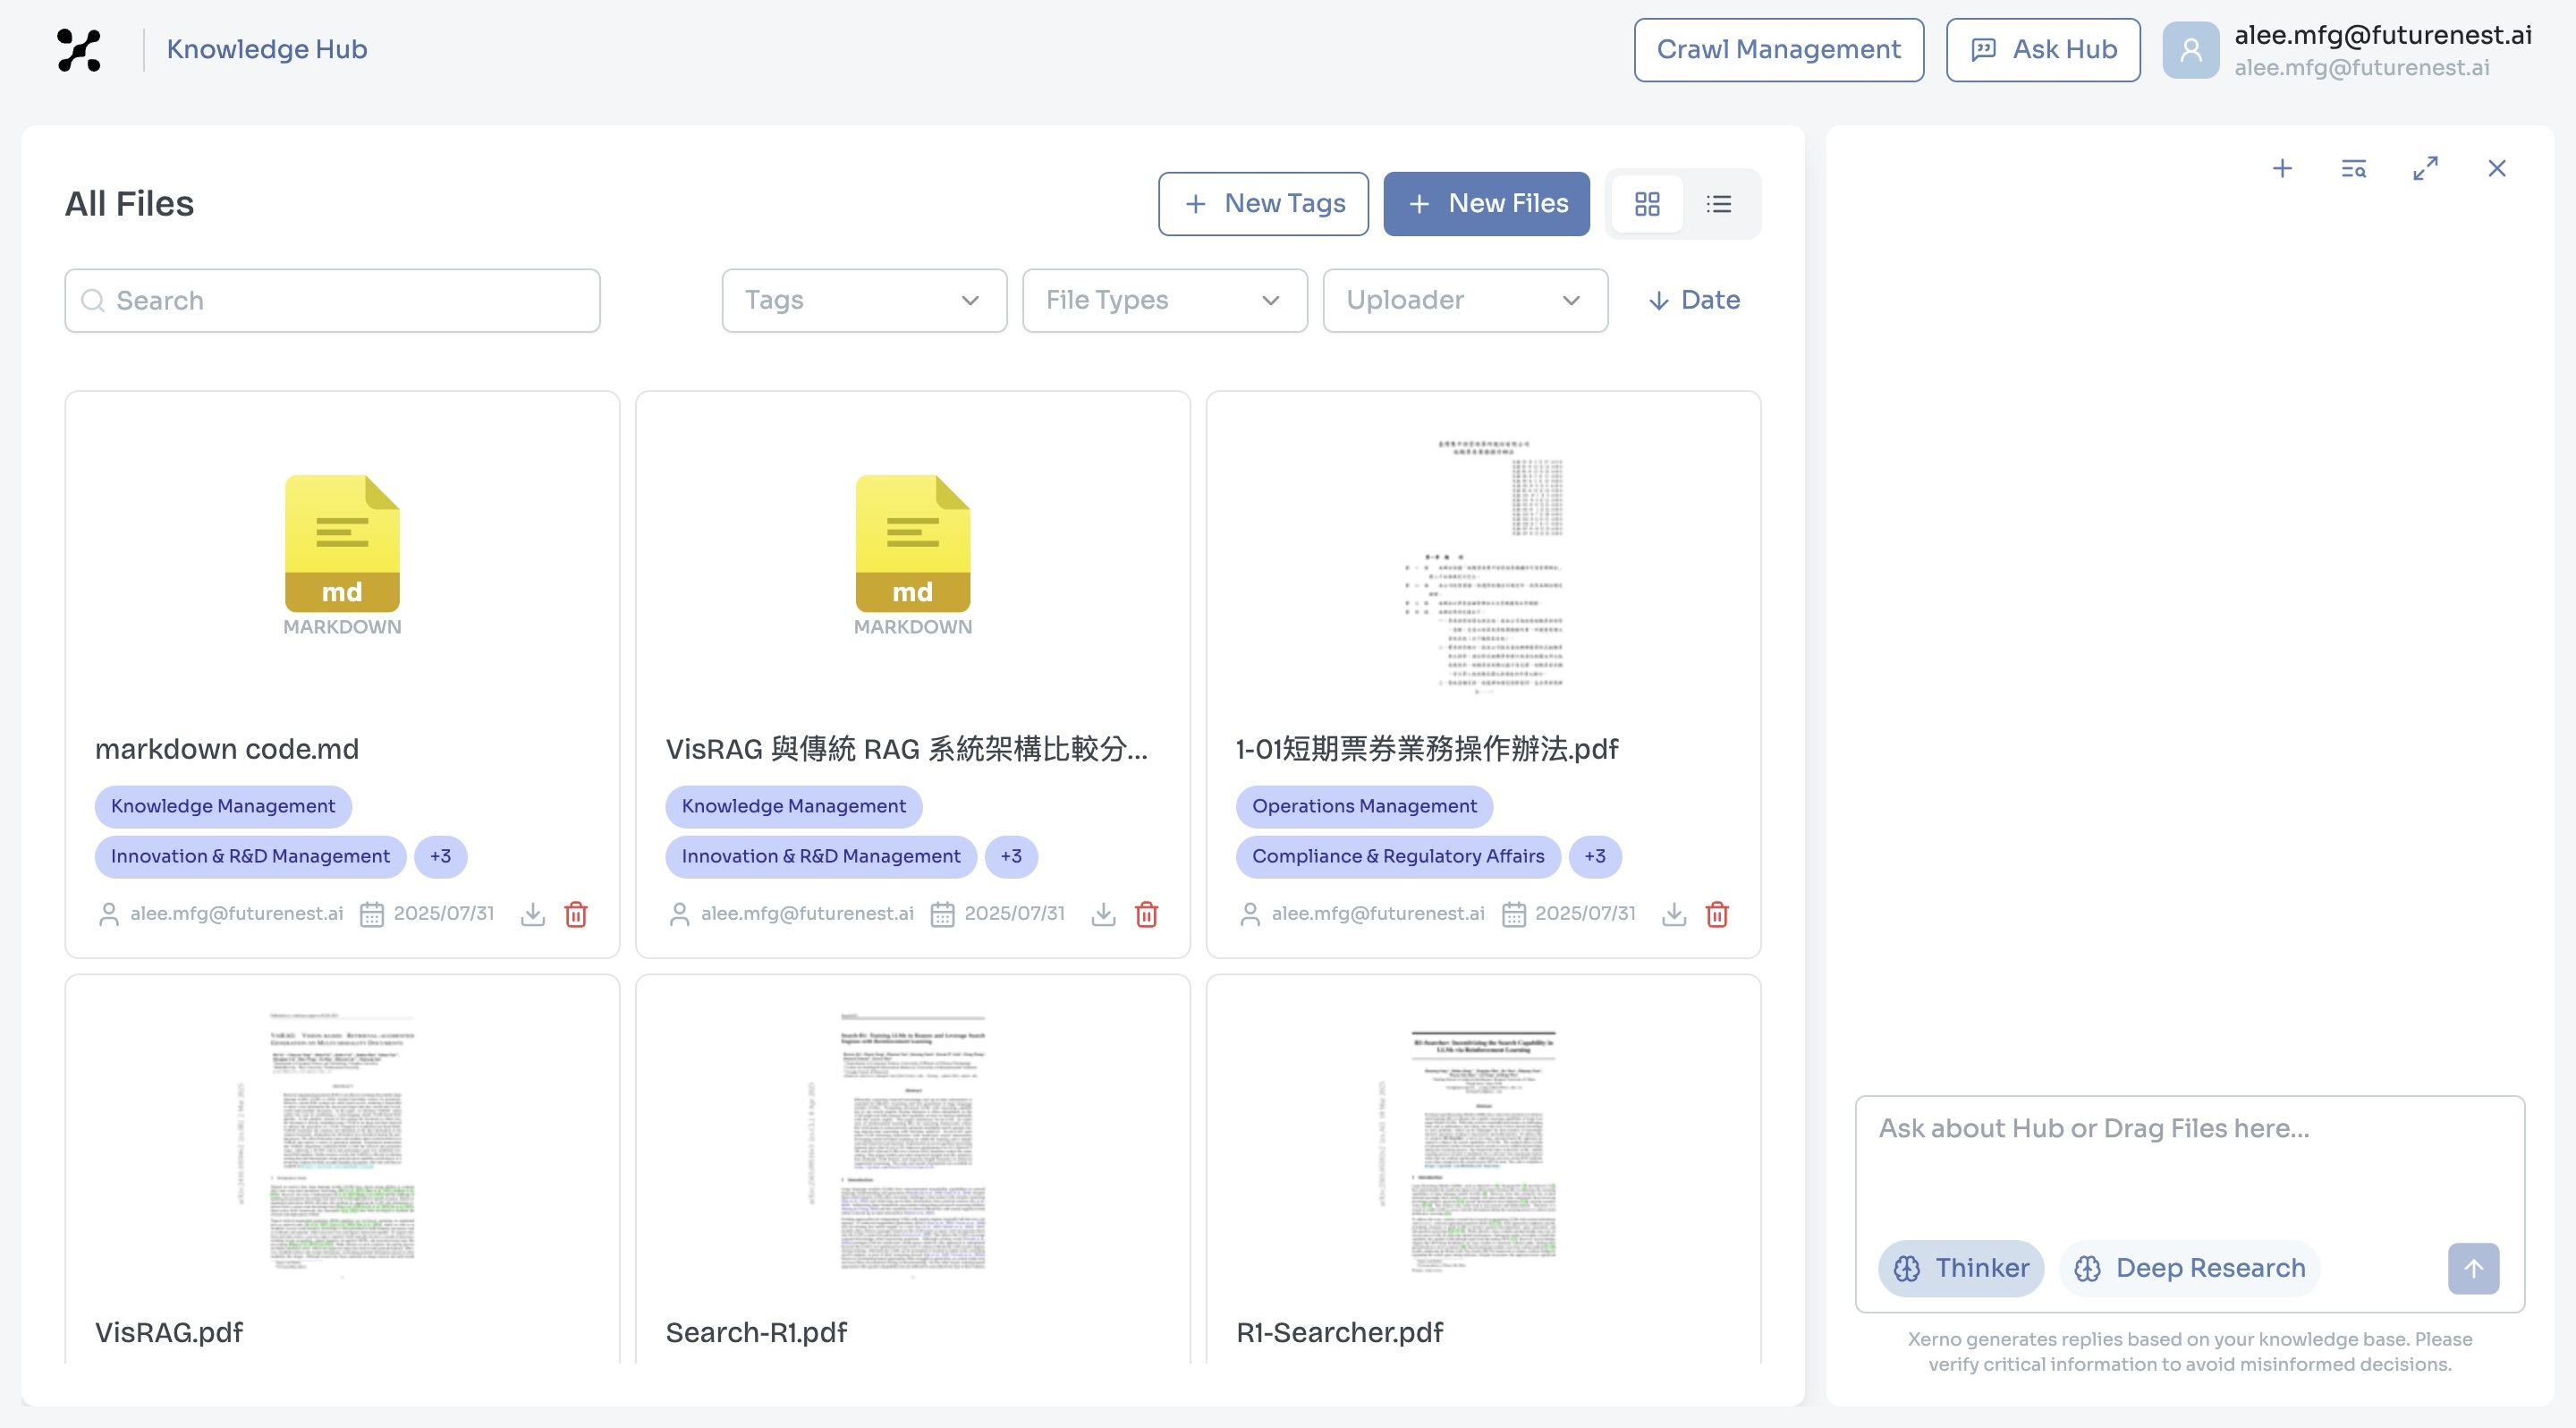Open the Uploader filter dropdown

[x=1465, y=300]
